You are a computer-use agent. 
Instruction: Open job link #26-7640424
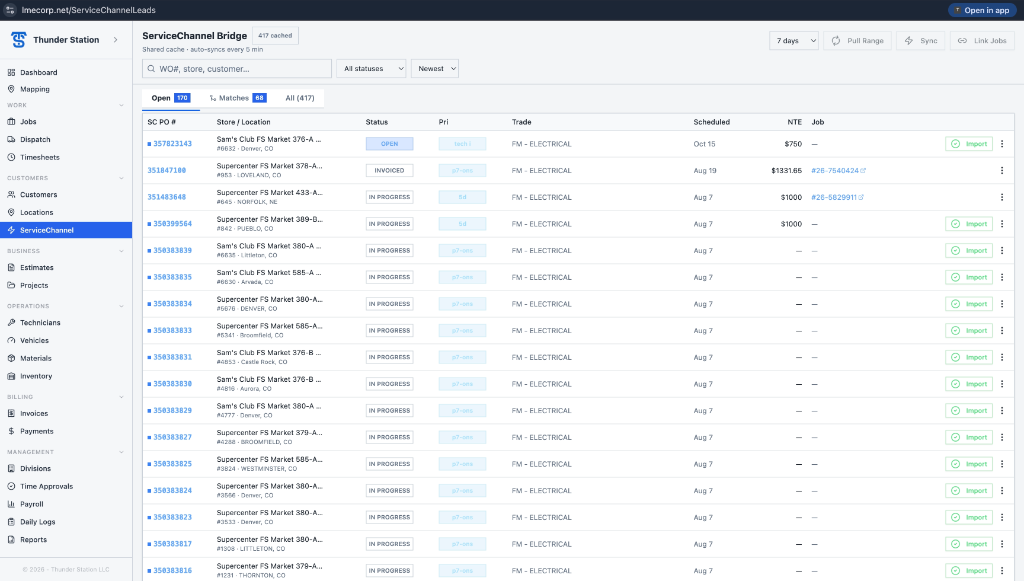coord(838,170)
